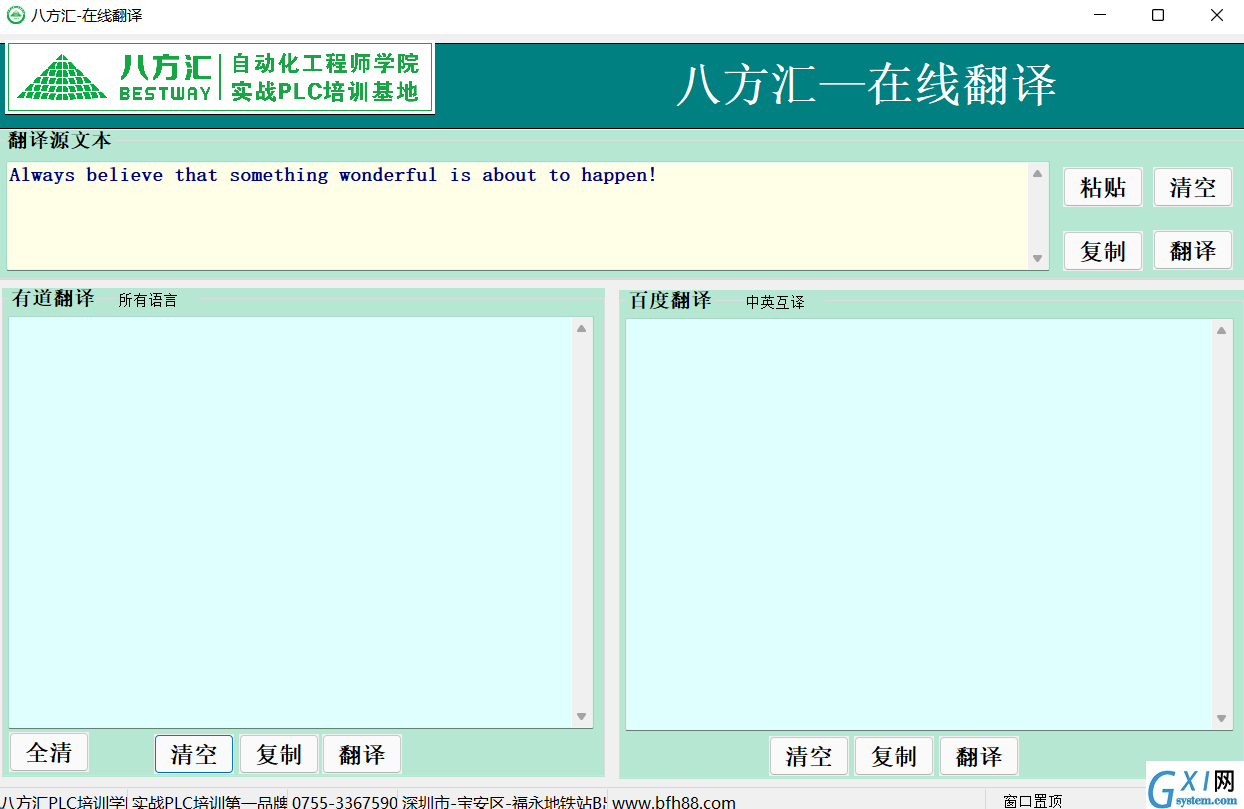Click the 有道翻译 box scroll-up arrow
Image resolution: width=1244 pixels, height=809 pixels.
coord(582,328)
